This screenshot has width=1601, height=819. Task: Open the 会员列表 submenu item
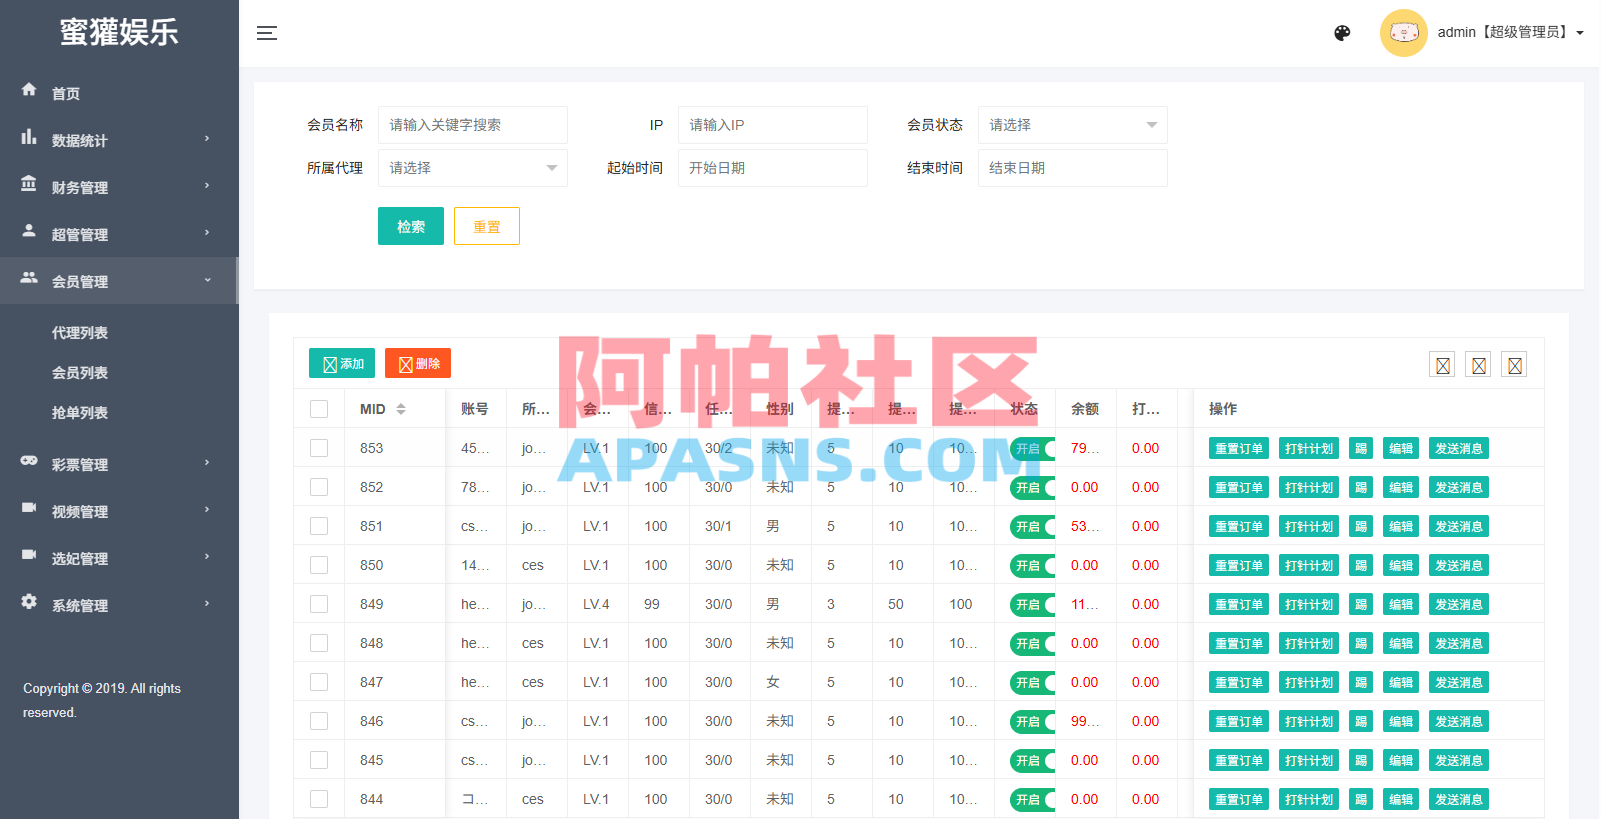click(80, 373)
